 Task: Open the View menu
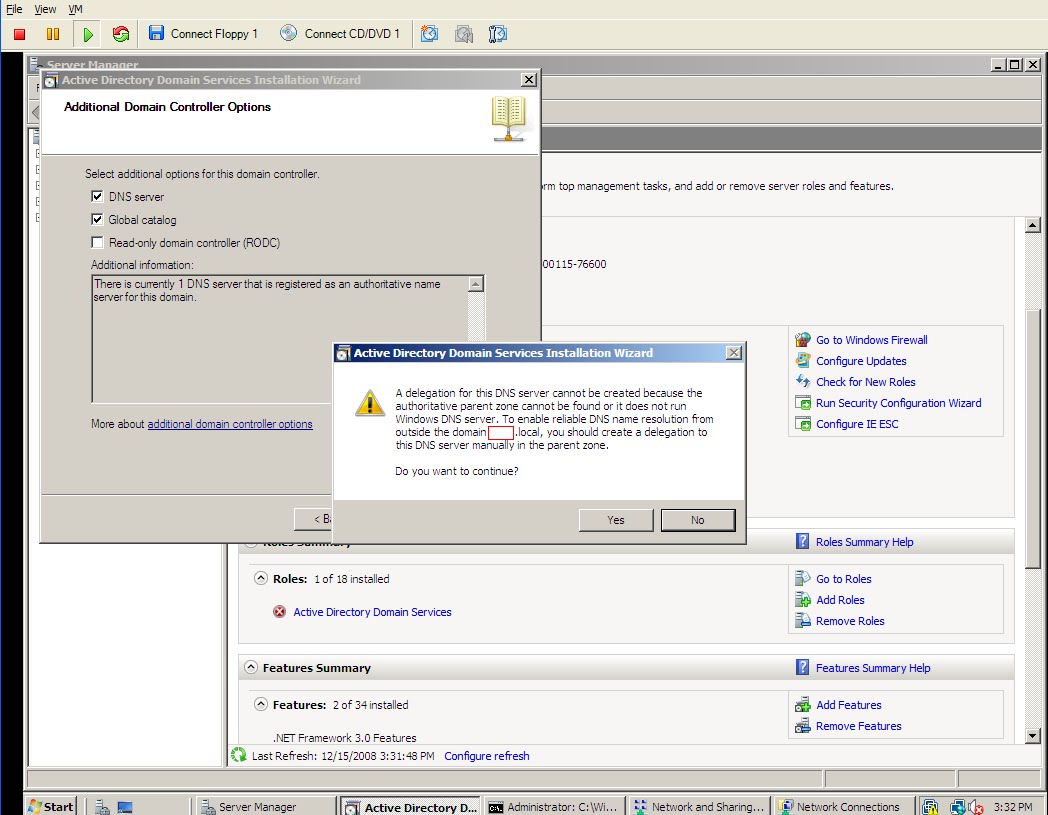pos(45,9)
